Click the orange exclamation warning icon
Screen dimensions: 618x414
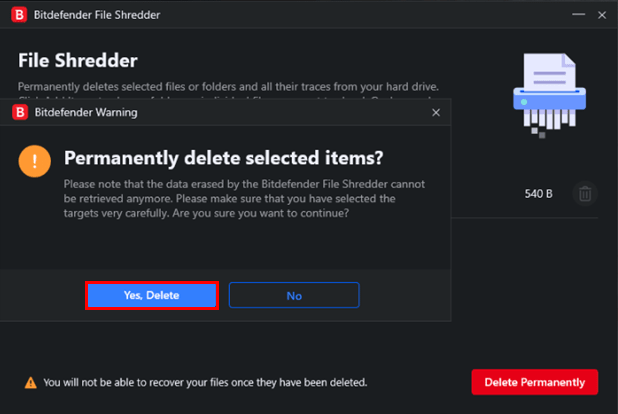pyautogui.click(x=35, y=161)
